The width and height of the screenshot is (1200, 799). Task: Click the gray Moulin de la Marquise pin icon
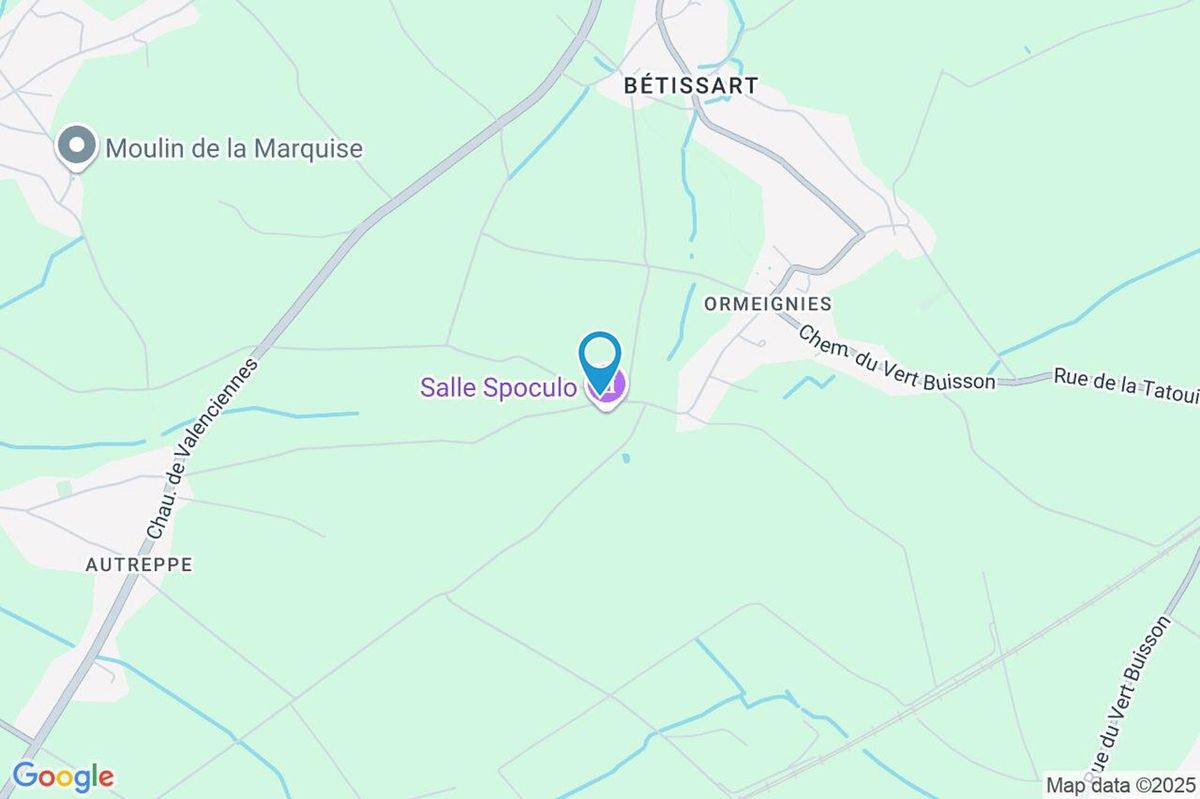pos(77,149)
